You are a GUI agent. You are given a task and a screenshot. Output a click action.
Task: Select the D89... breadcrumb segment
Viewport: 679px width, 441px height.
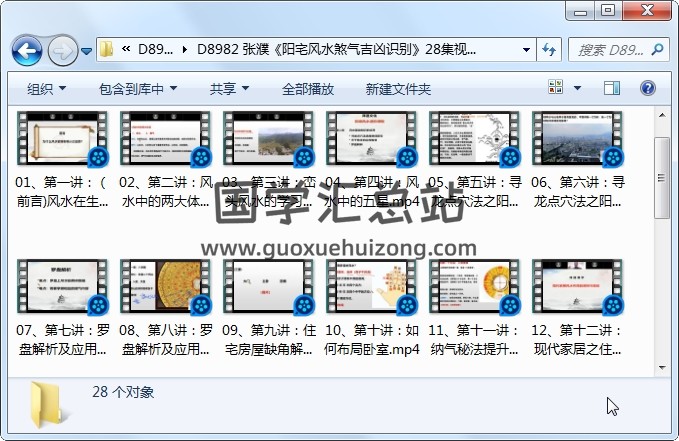click(x=155, y=49)
